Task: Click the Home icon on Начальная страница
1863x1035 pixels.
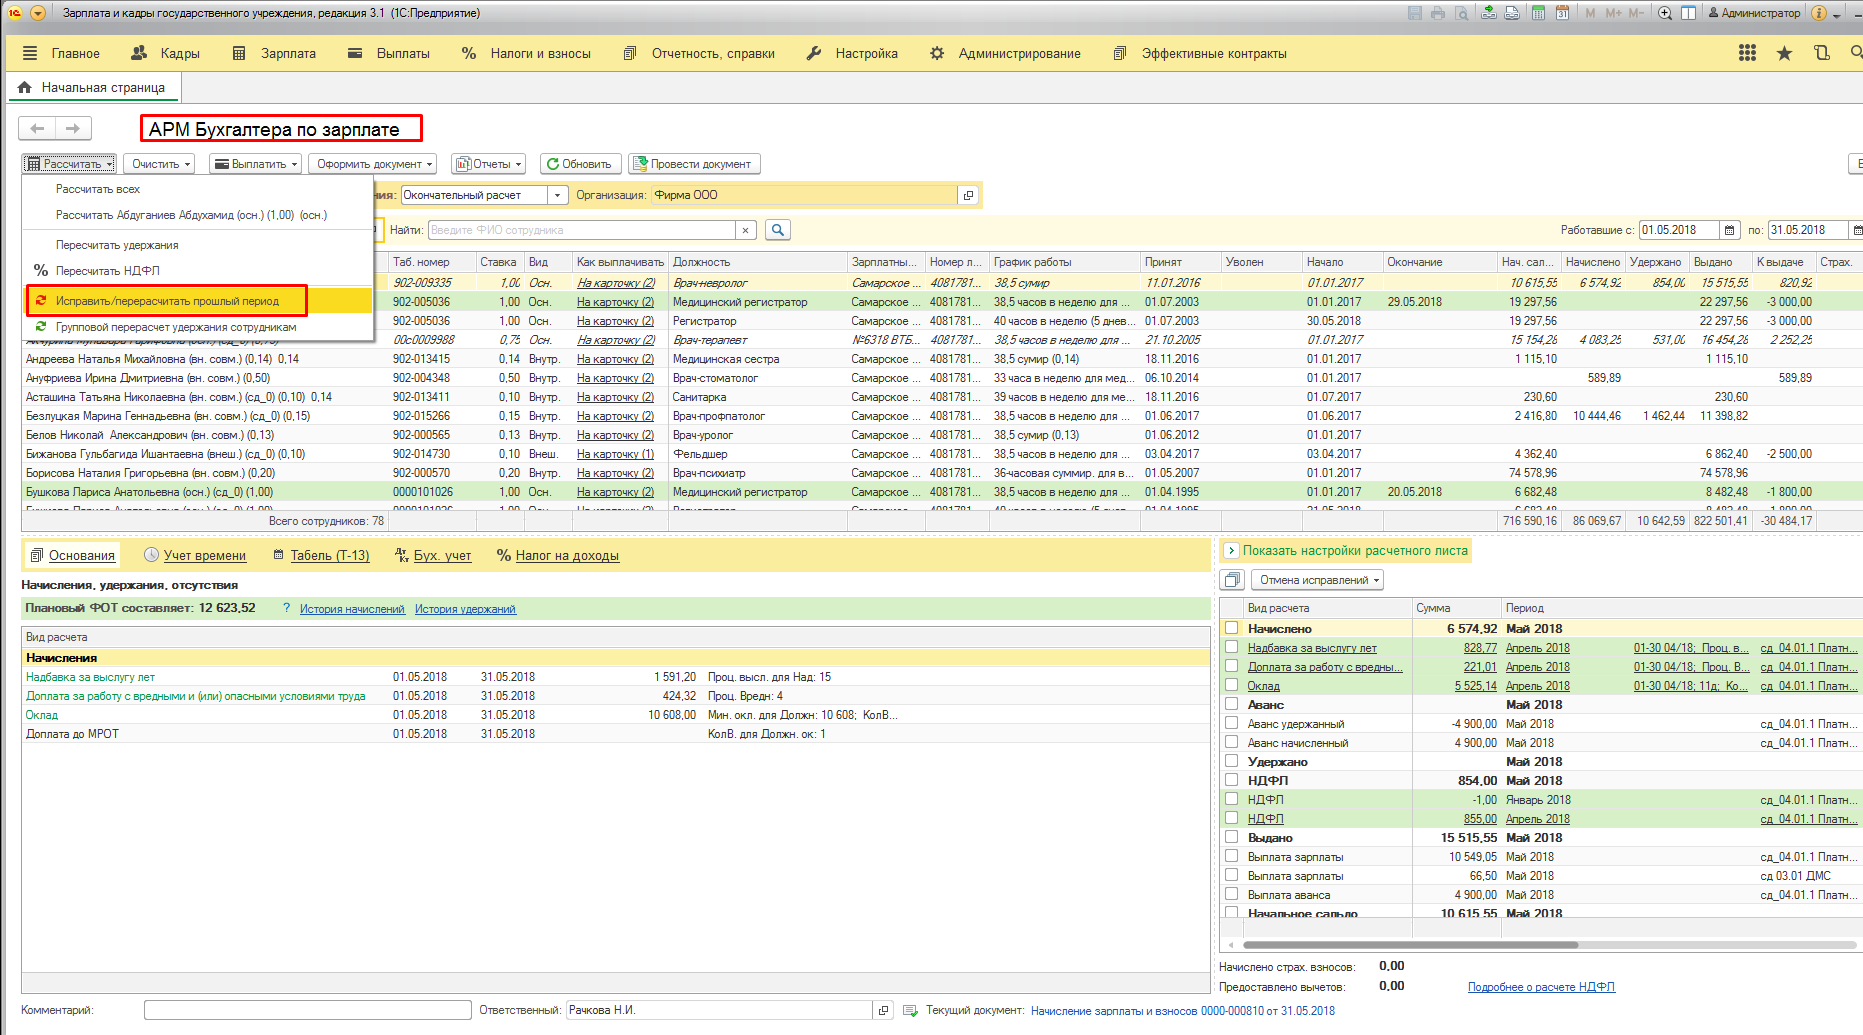Action: point(25,88)
